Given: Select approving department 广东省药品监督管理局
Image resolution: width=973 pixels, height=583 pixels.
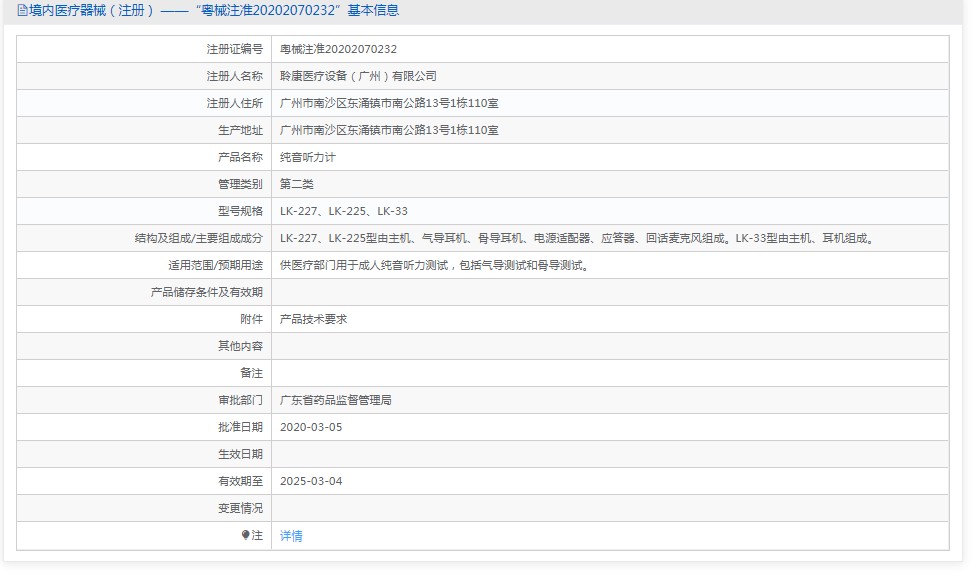Looking at the screenshot, I should click(336, 400).
